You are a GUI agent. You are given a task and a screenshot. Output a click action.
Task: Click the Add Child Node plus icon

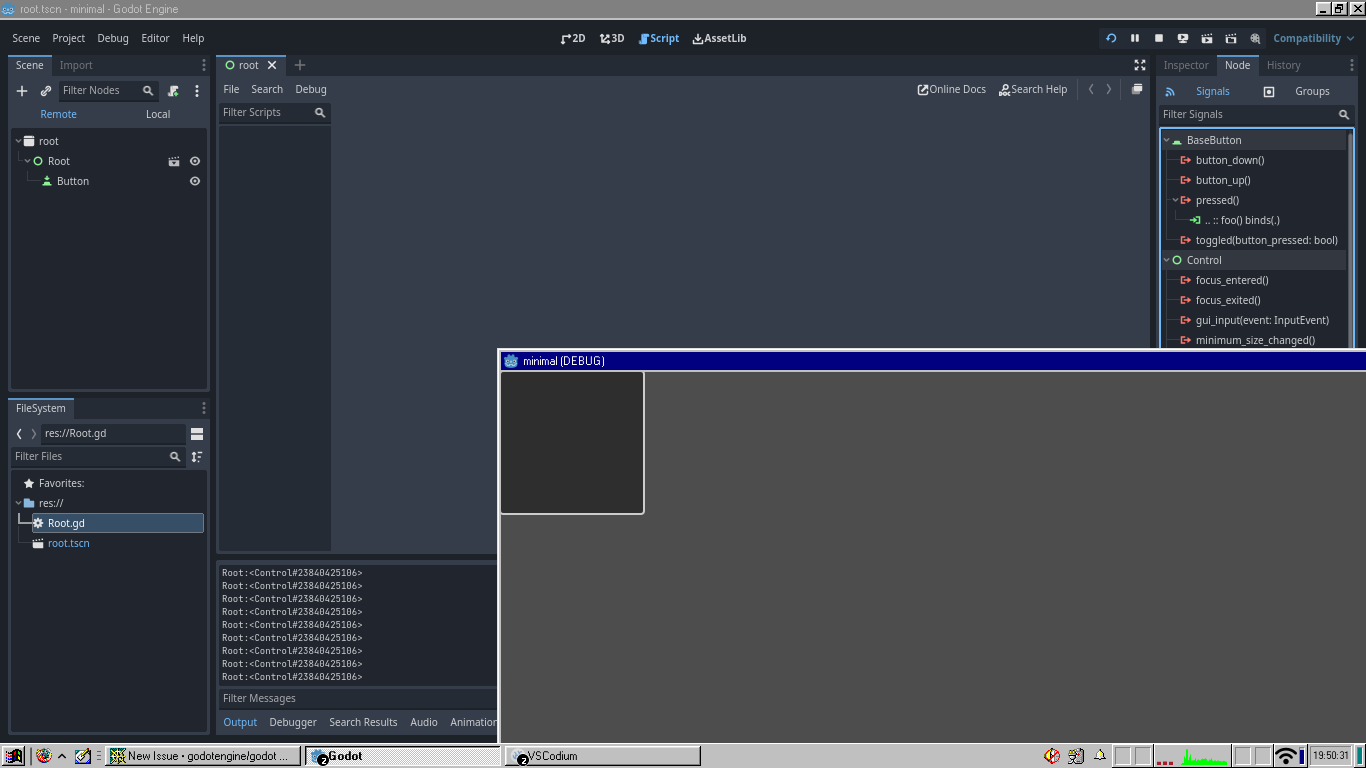click(22, 90)
